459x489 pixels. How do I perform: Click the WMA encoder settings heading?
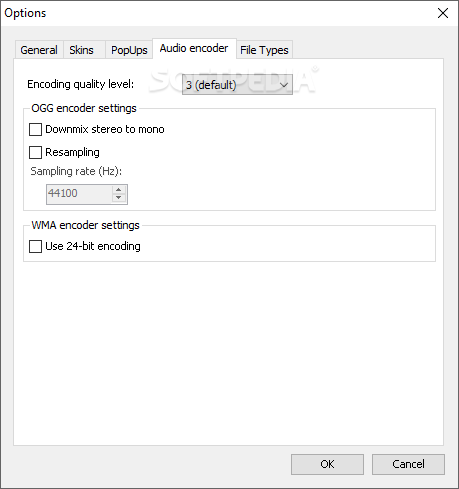pyautogui.click(x=85, y=225)
